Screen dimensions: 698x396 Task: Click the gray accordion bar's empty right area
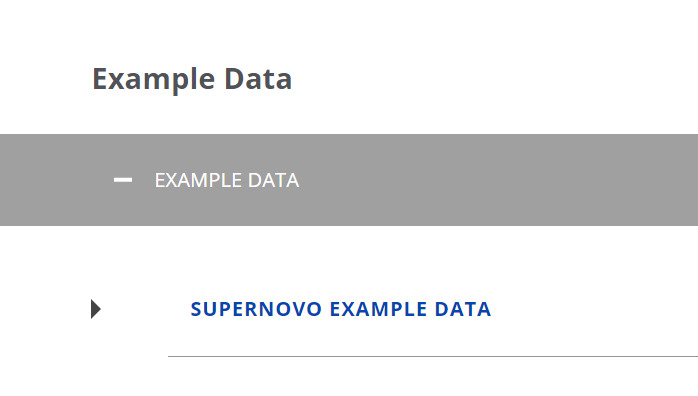[x=499, y=180]
